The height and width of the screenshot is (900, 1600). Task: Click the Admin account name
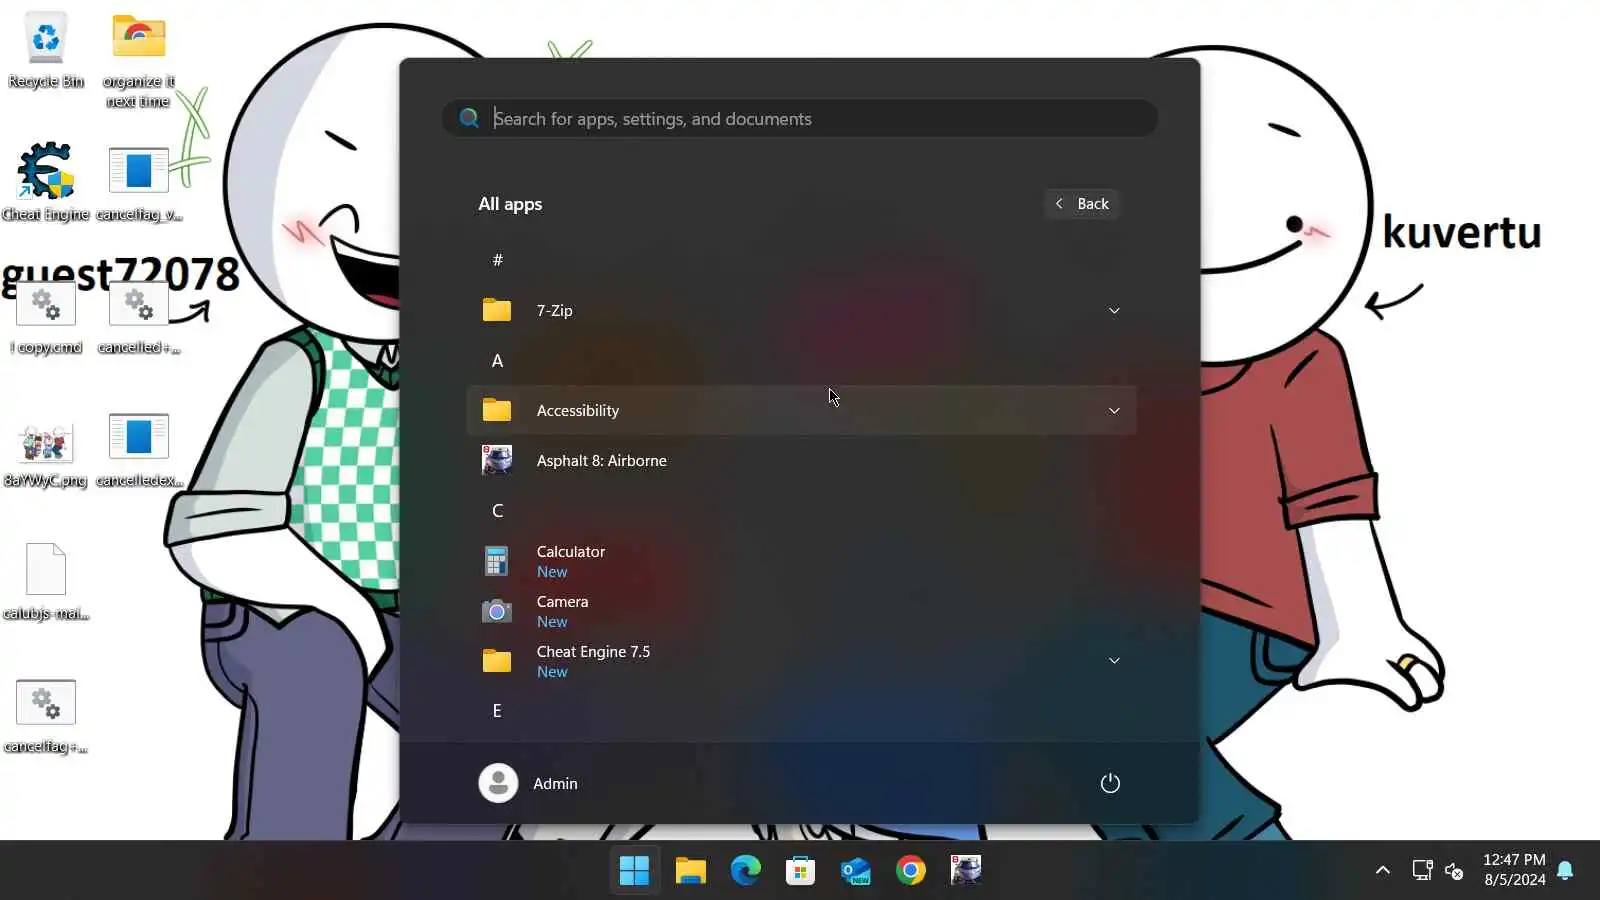[555, 783]
